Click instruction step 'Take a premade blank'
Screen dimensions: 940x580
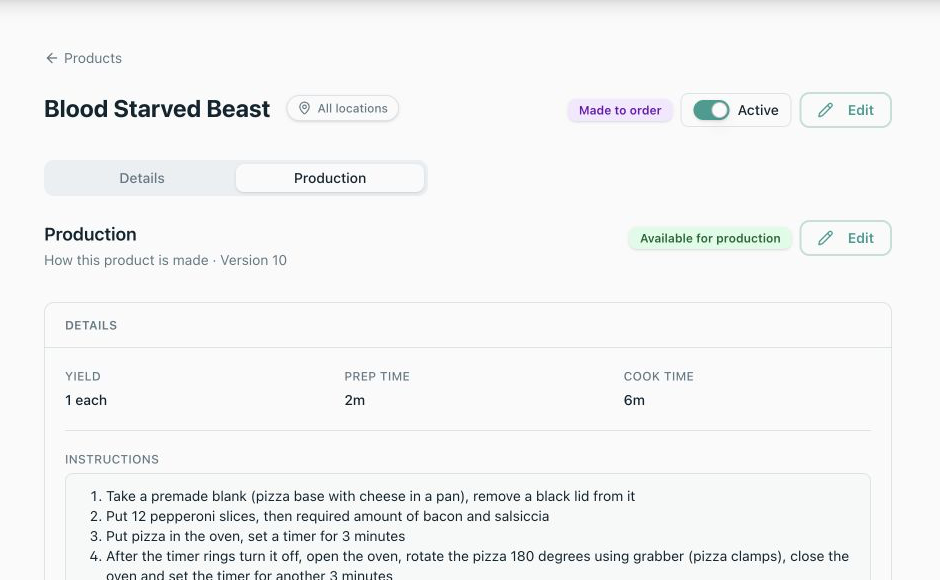point(370,496)
